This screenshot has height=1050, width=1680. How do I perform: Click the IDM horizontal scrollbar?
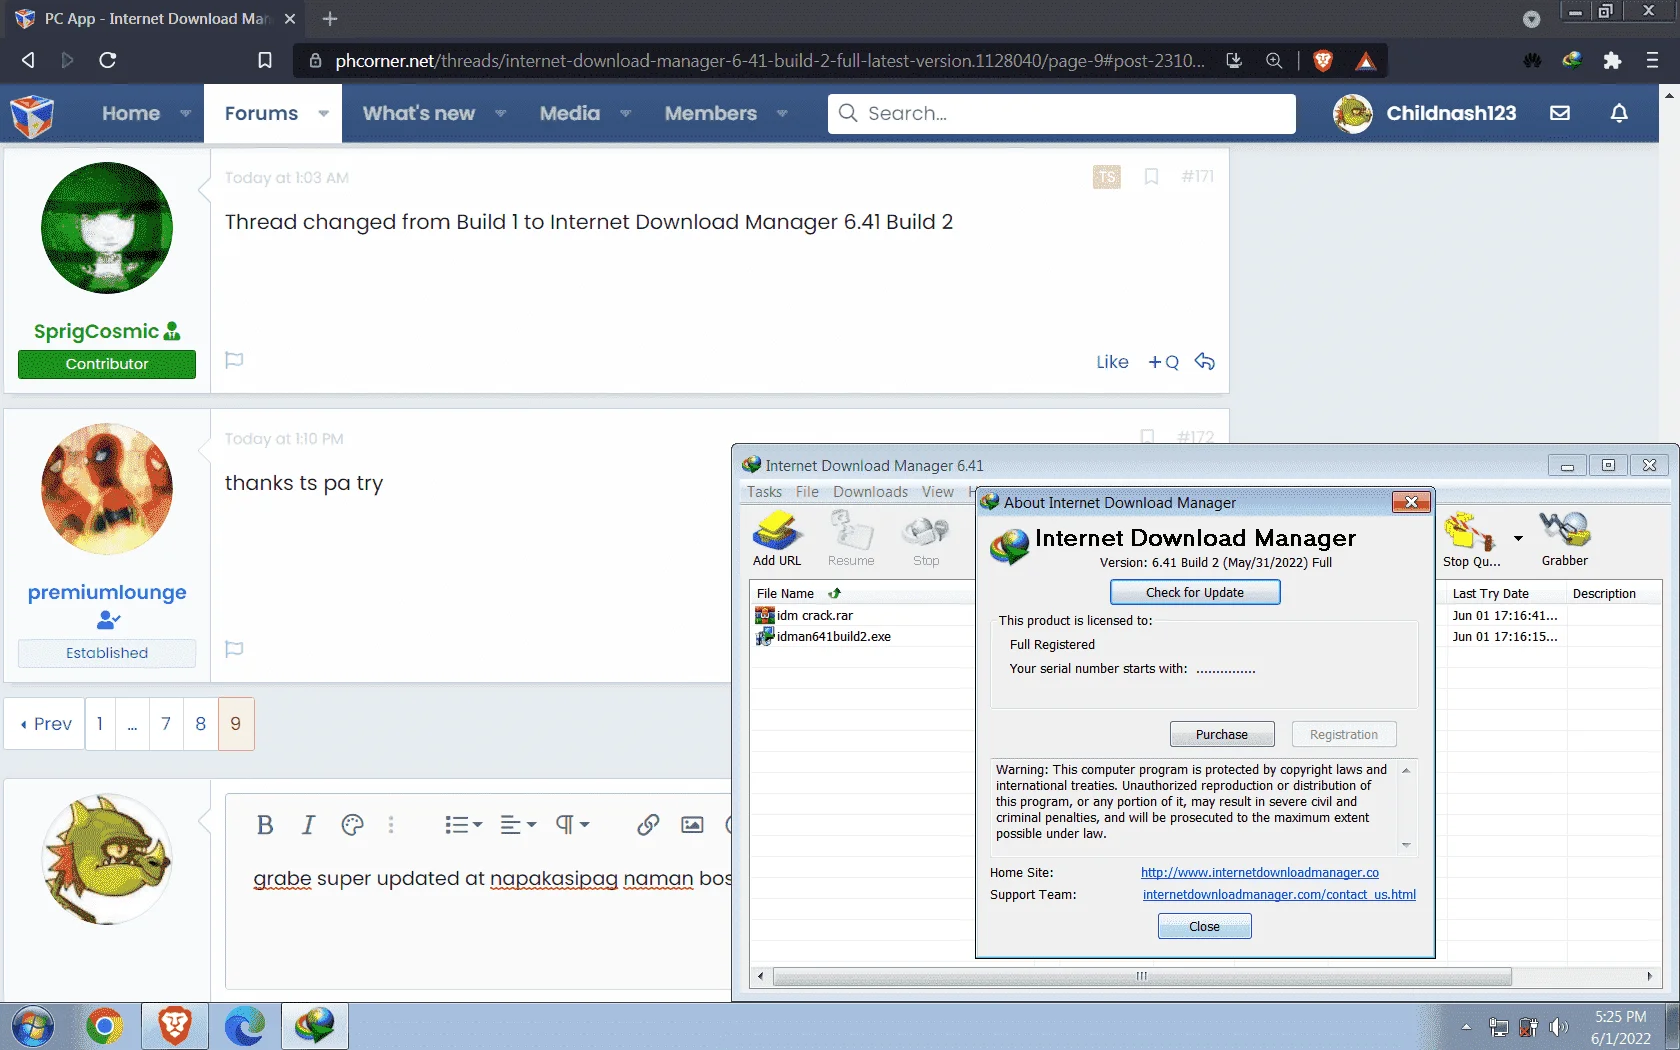pyautogui.click(x=1141, y=976)
